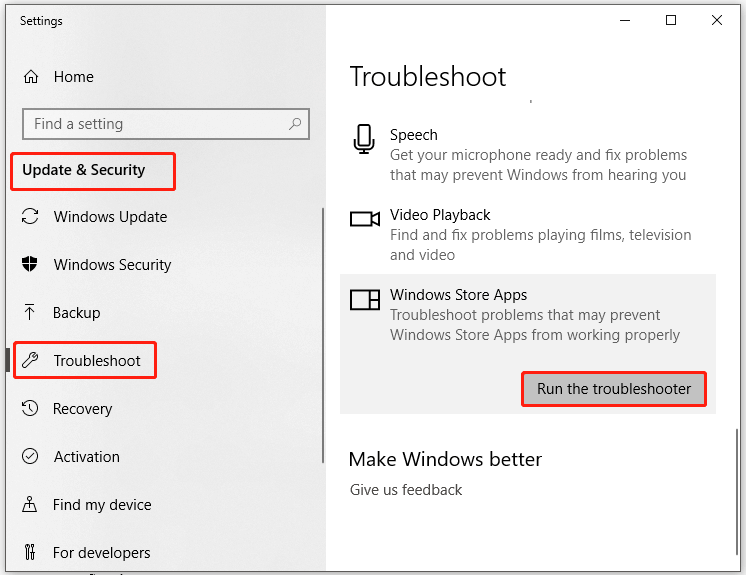
Task: Run the troubleshooter for Windows Store Apps
Action: [614, 389]
